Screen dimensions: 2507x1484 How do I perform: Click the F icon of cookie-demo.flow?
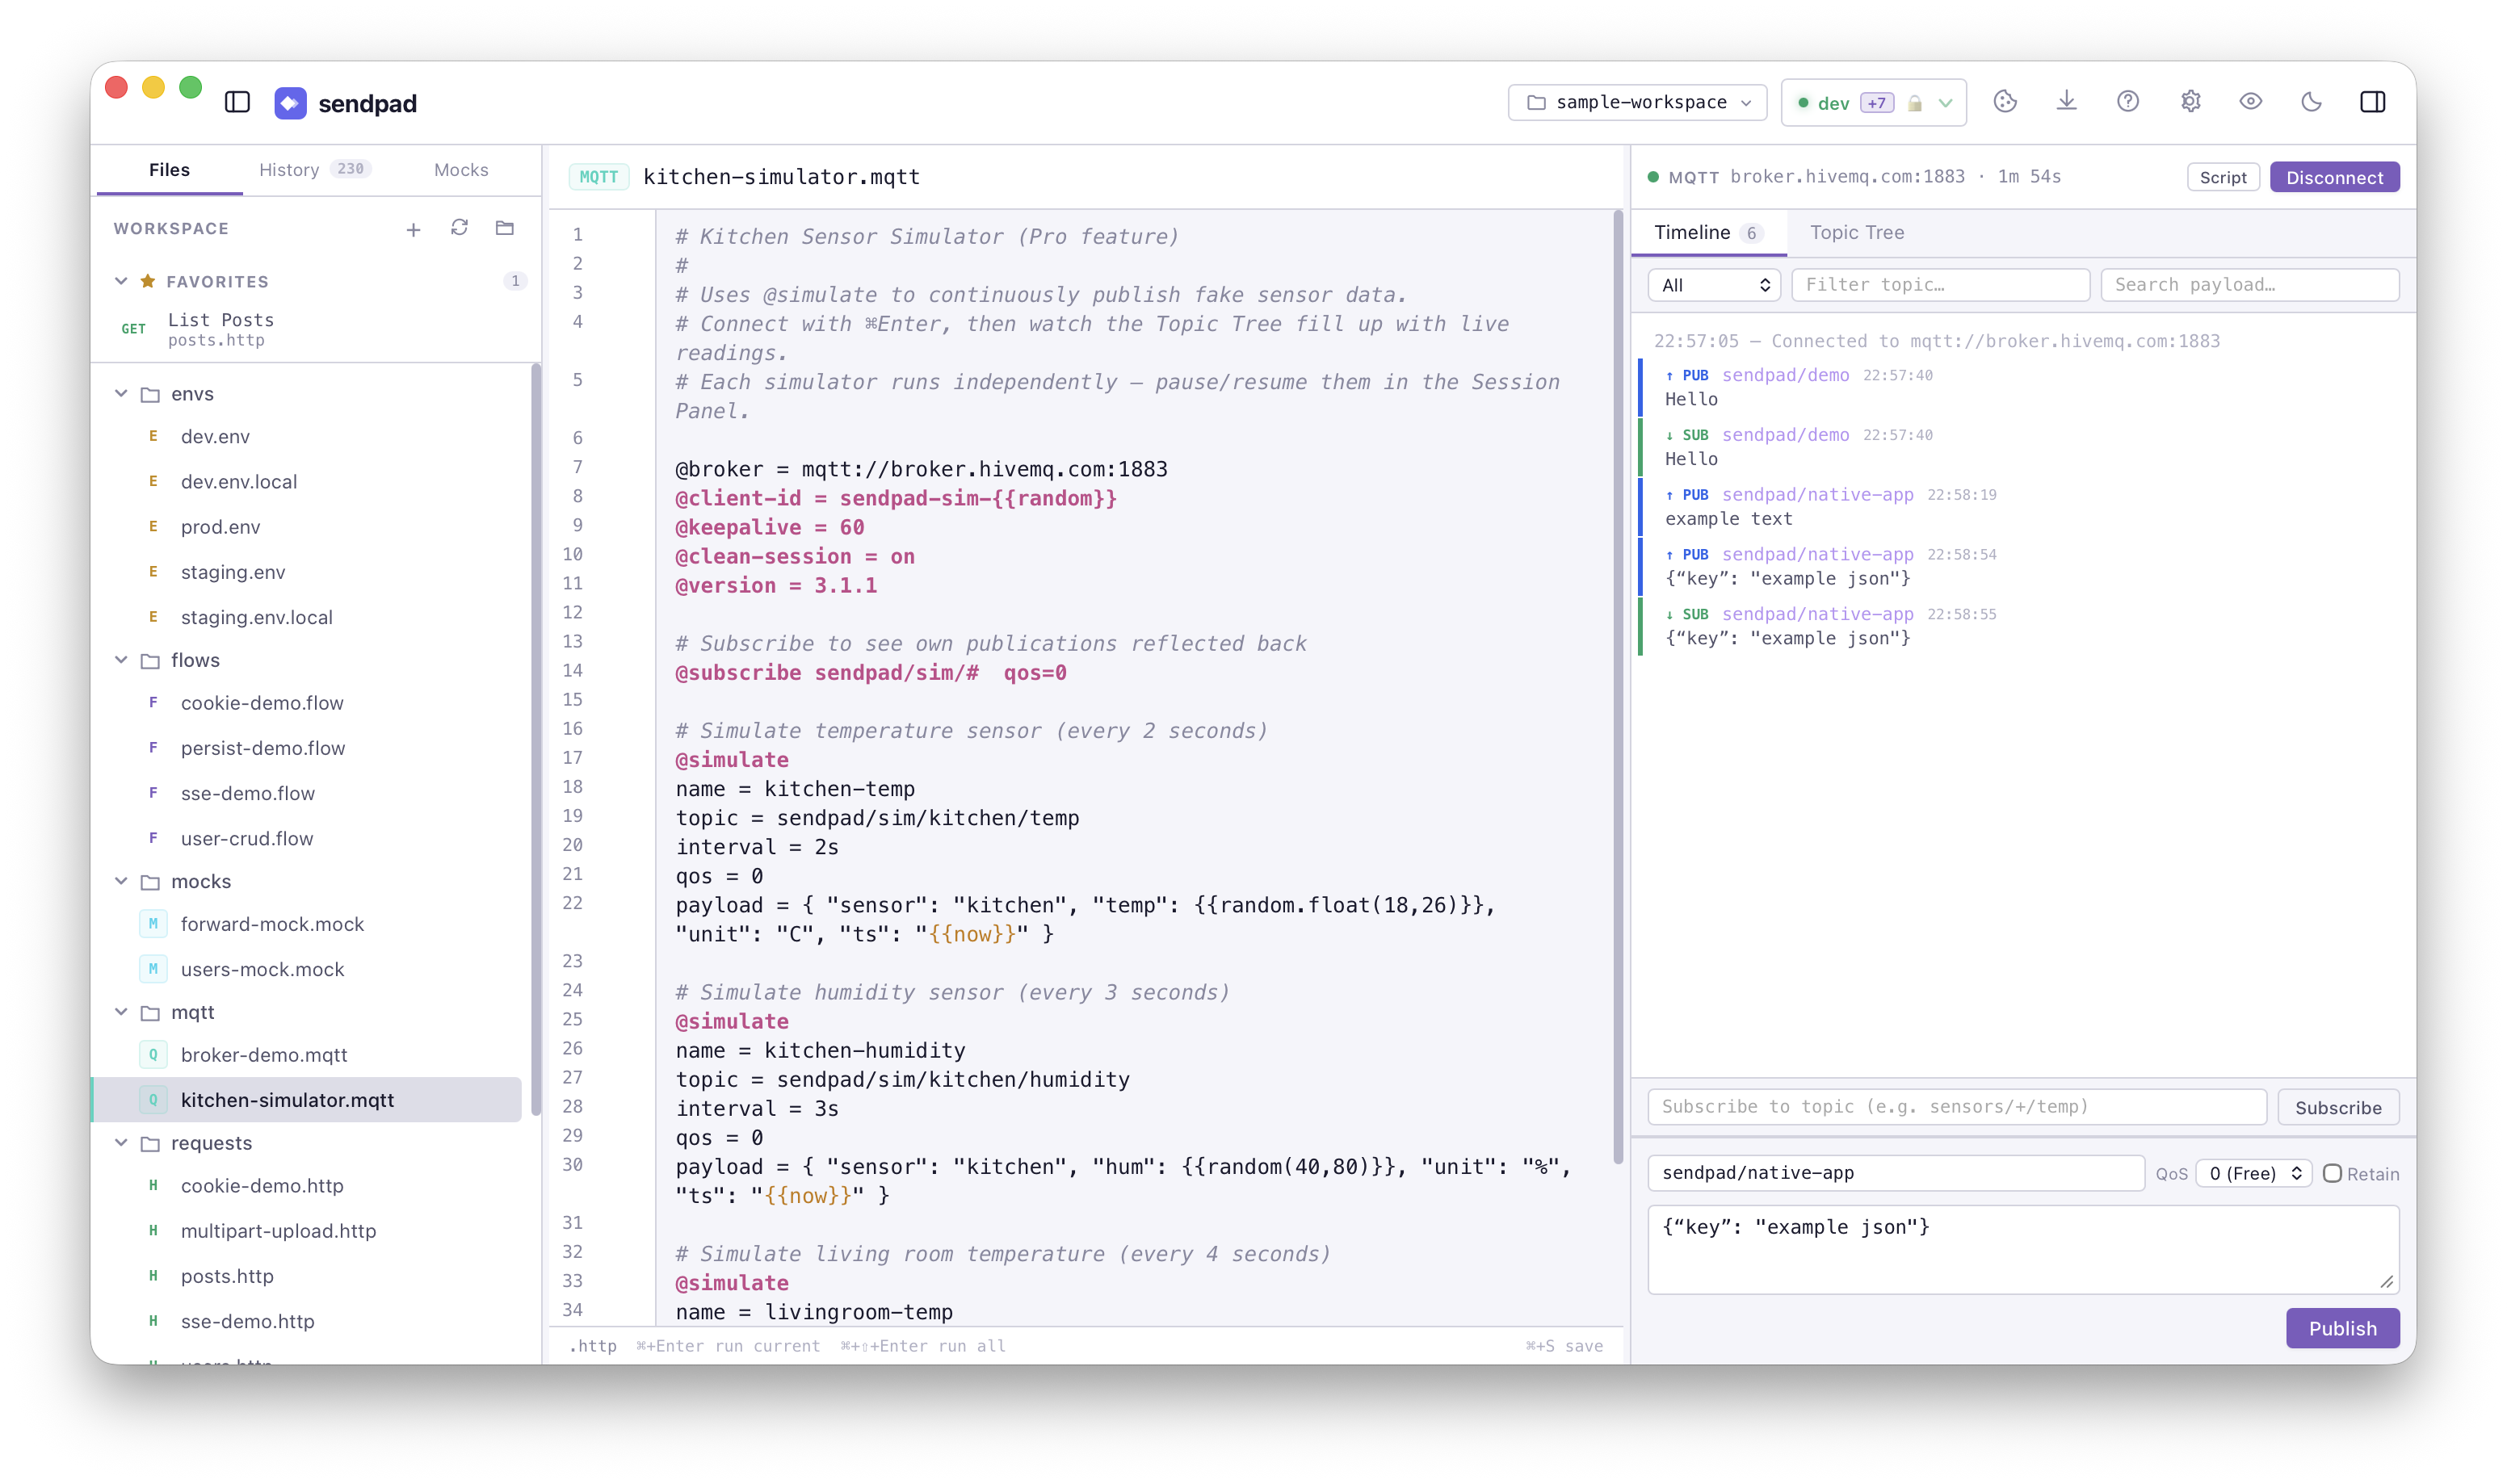pyautogui.click(x=153, y=702)
